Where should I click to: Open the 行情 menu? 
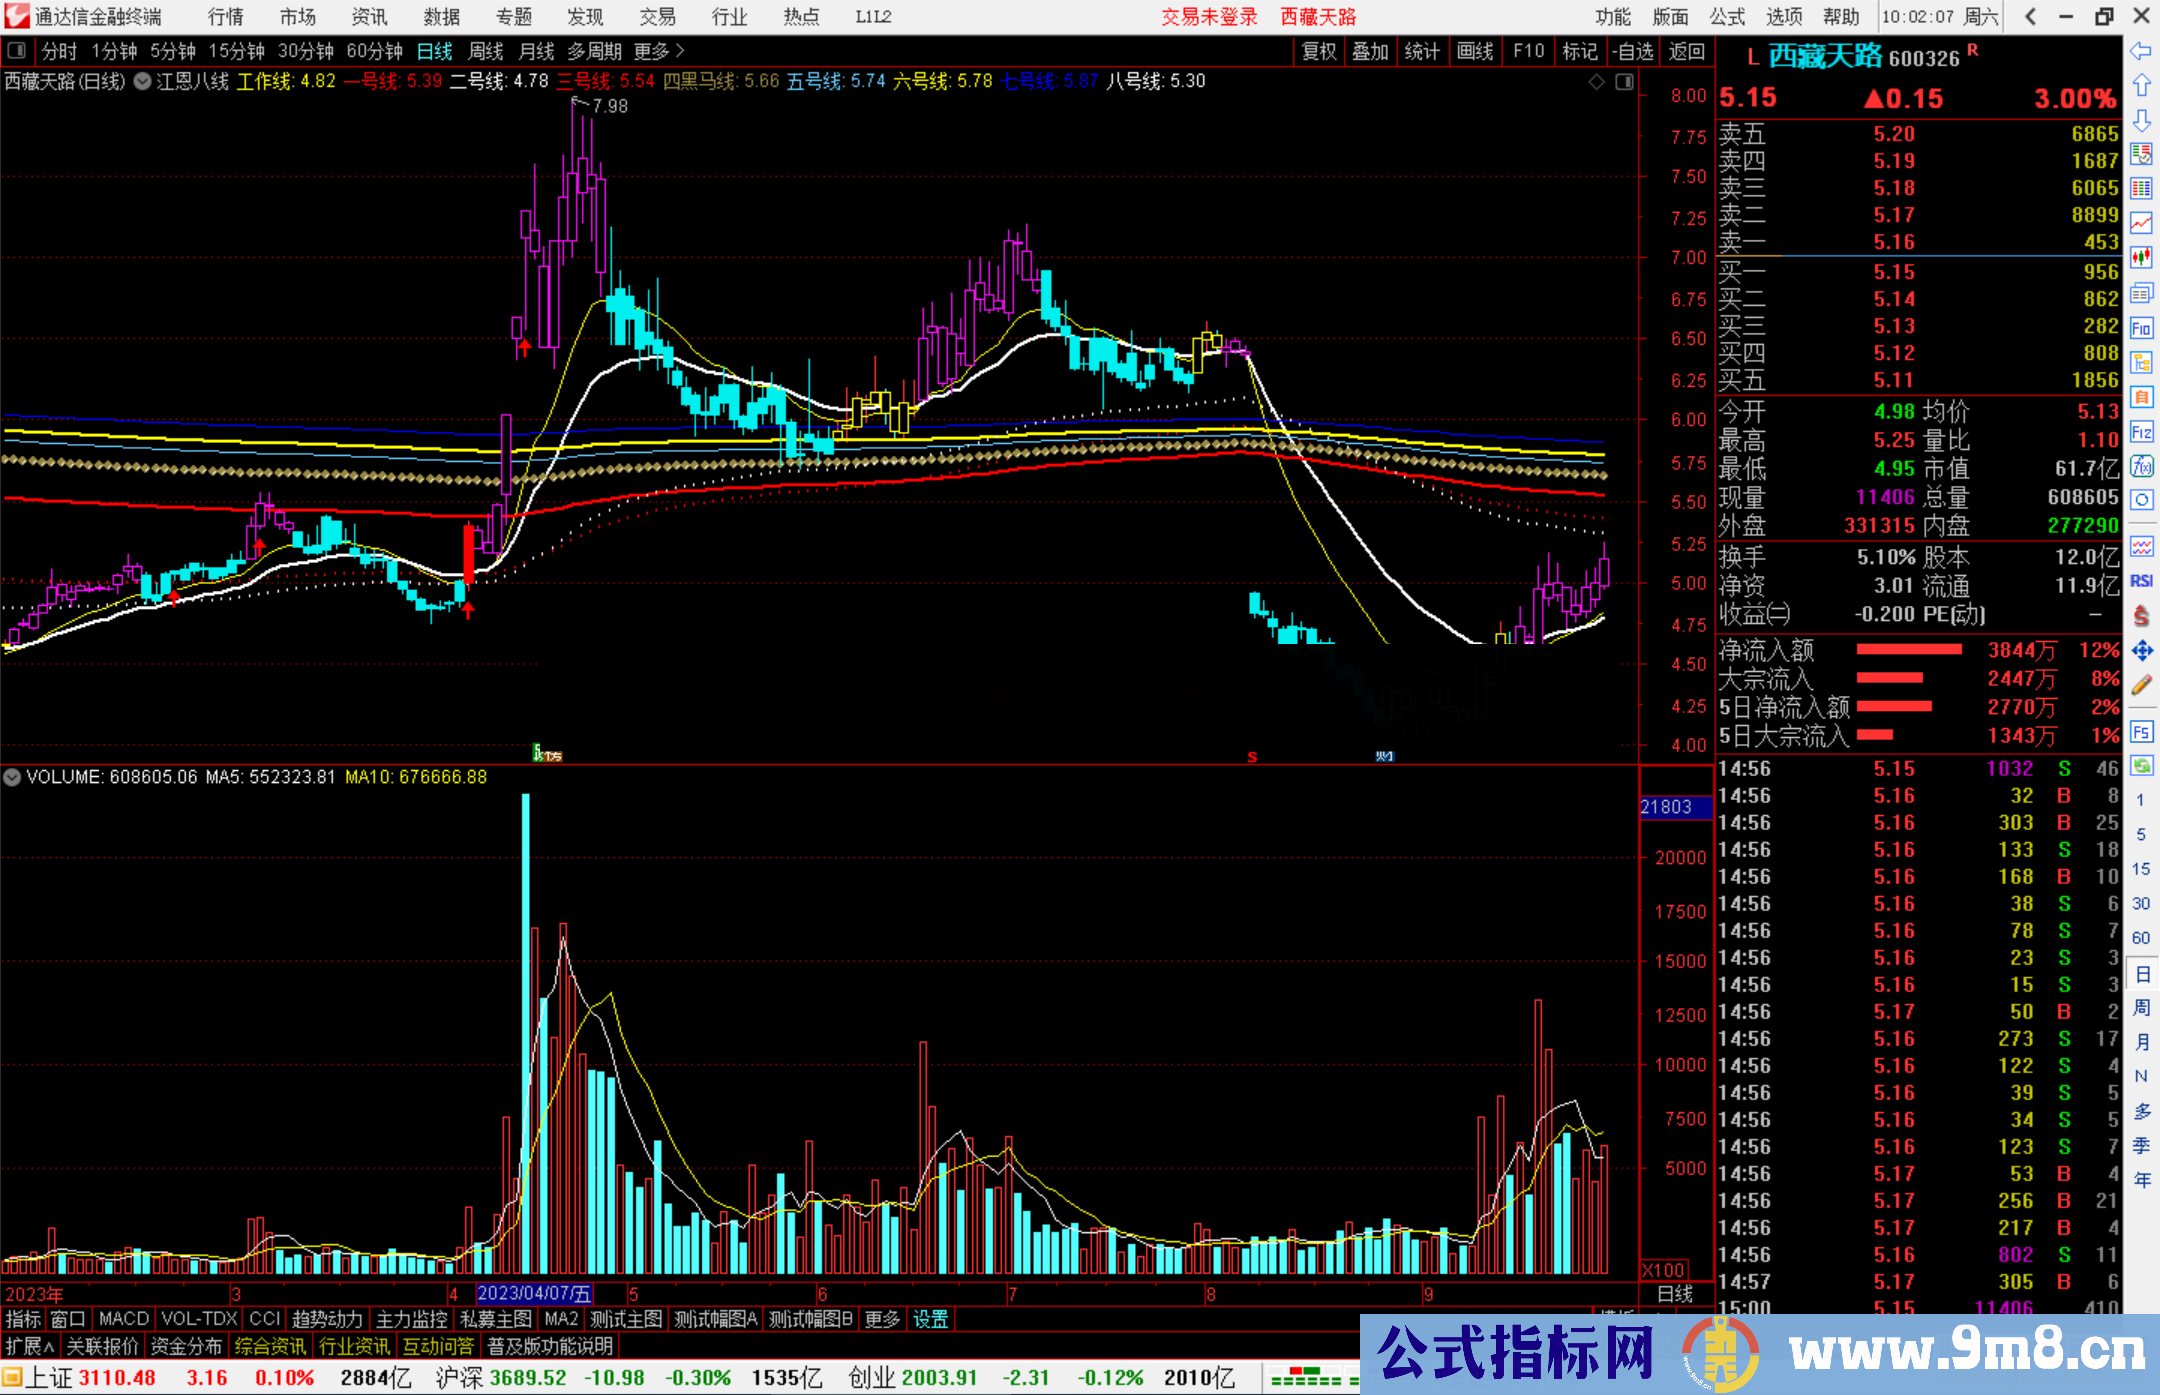coord(226,16)
